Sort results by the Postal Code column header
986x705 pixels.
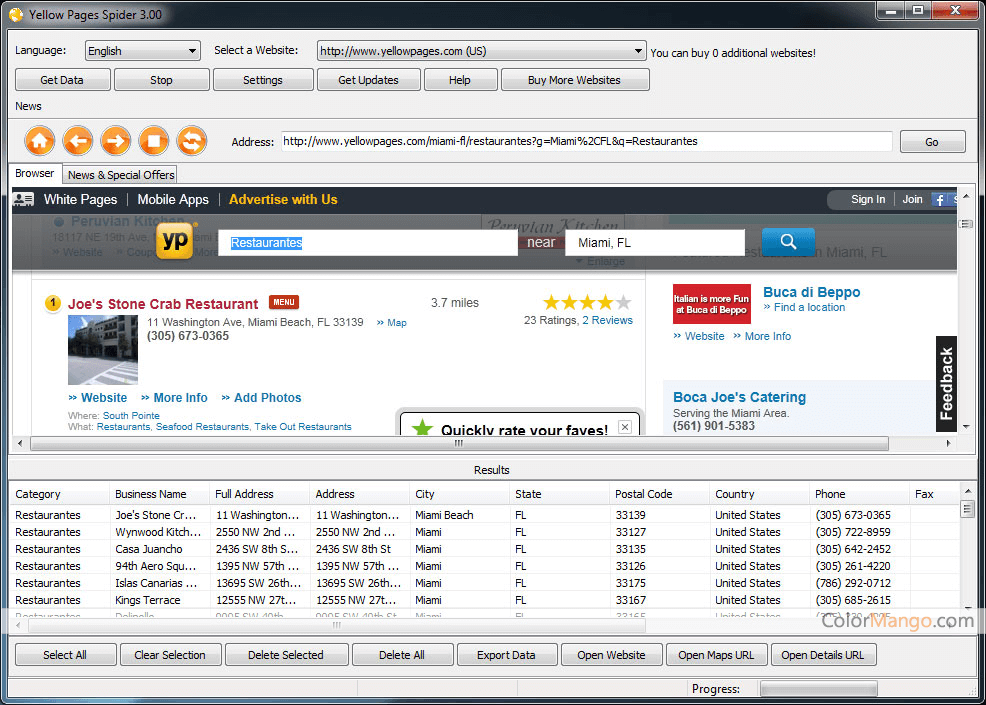pos(660,494)
